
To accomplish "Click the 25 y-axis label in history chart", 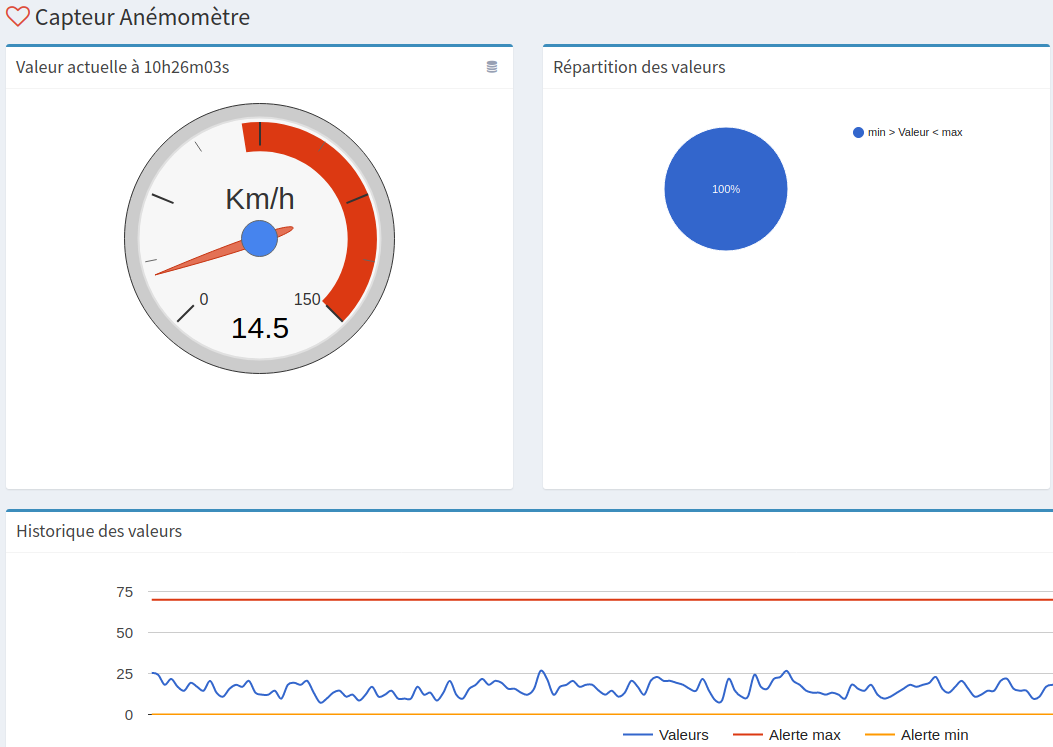I will coord(125,674).
